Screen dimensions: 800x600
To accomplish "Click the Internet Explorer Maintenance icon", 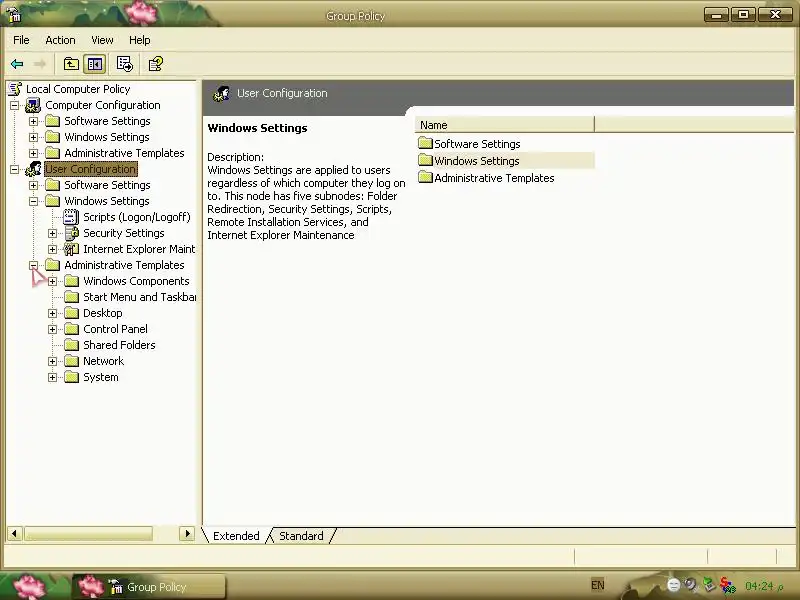I will [x=71, y=249].
